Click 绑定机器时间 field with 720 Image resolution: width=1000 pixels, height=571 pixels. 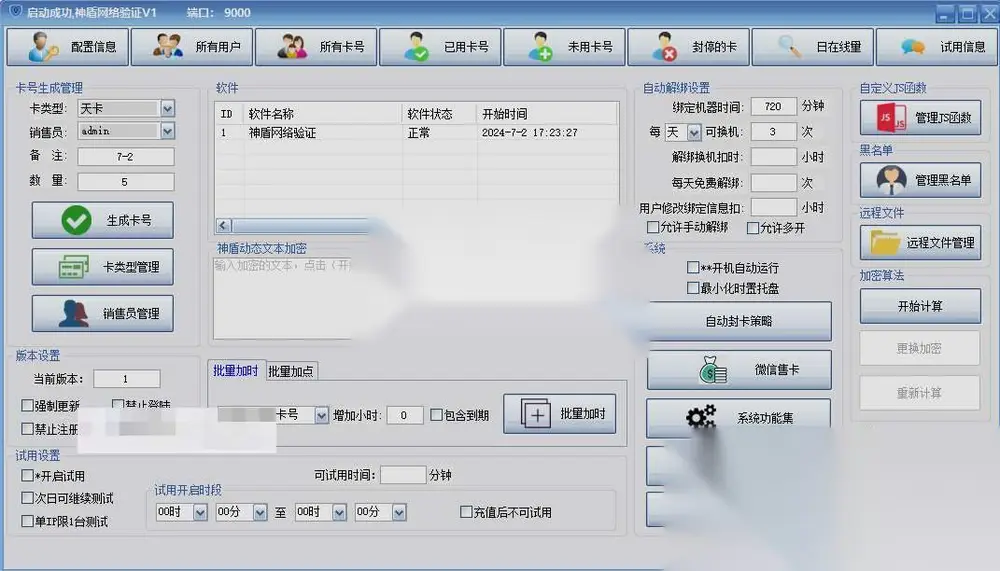(774, 106)
